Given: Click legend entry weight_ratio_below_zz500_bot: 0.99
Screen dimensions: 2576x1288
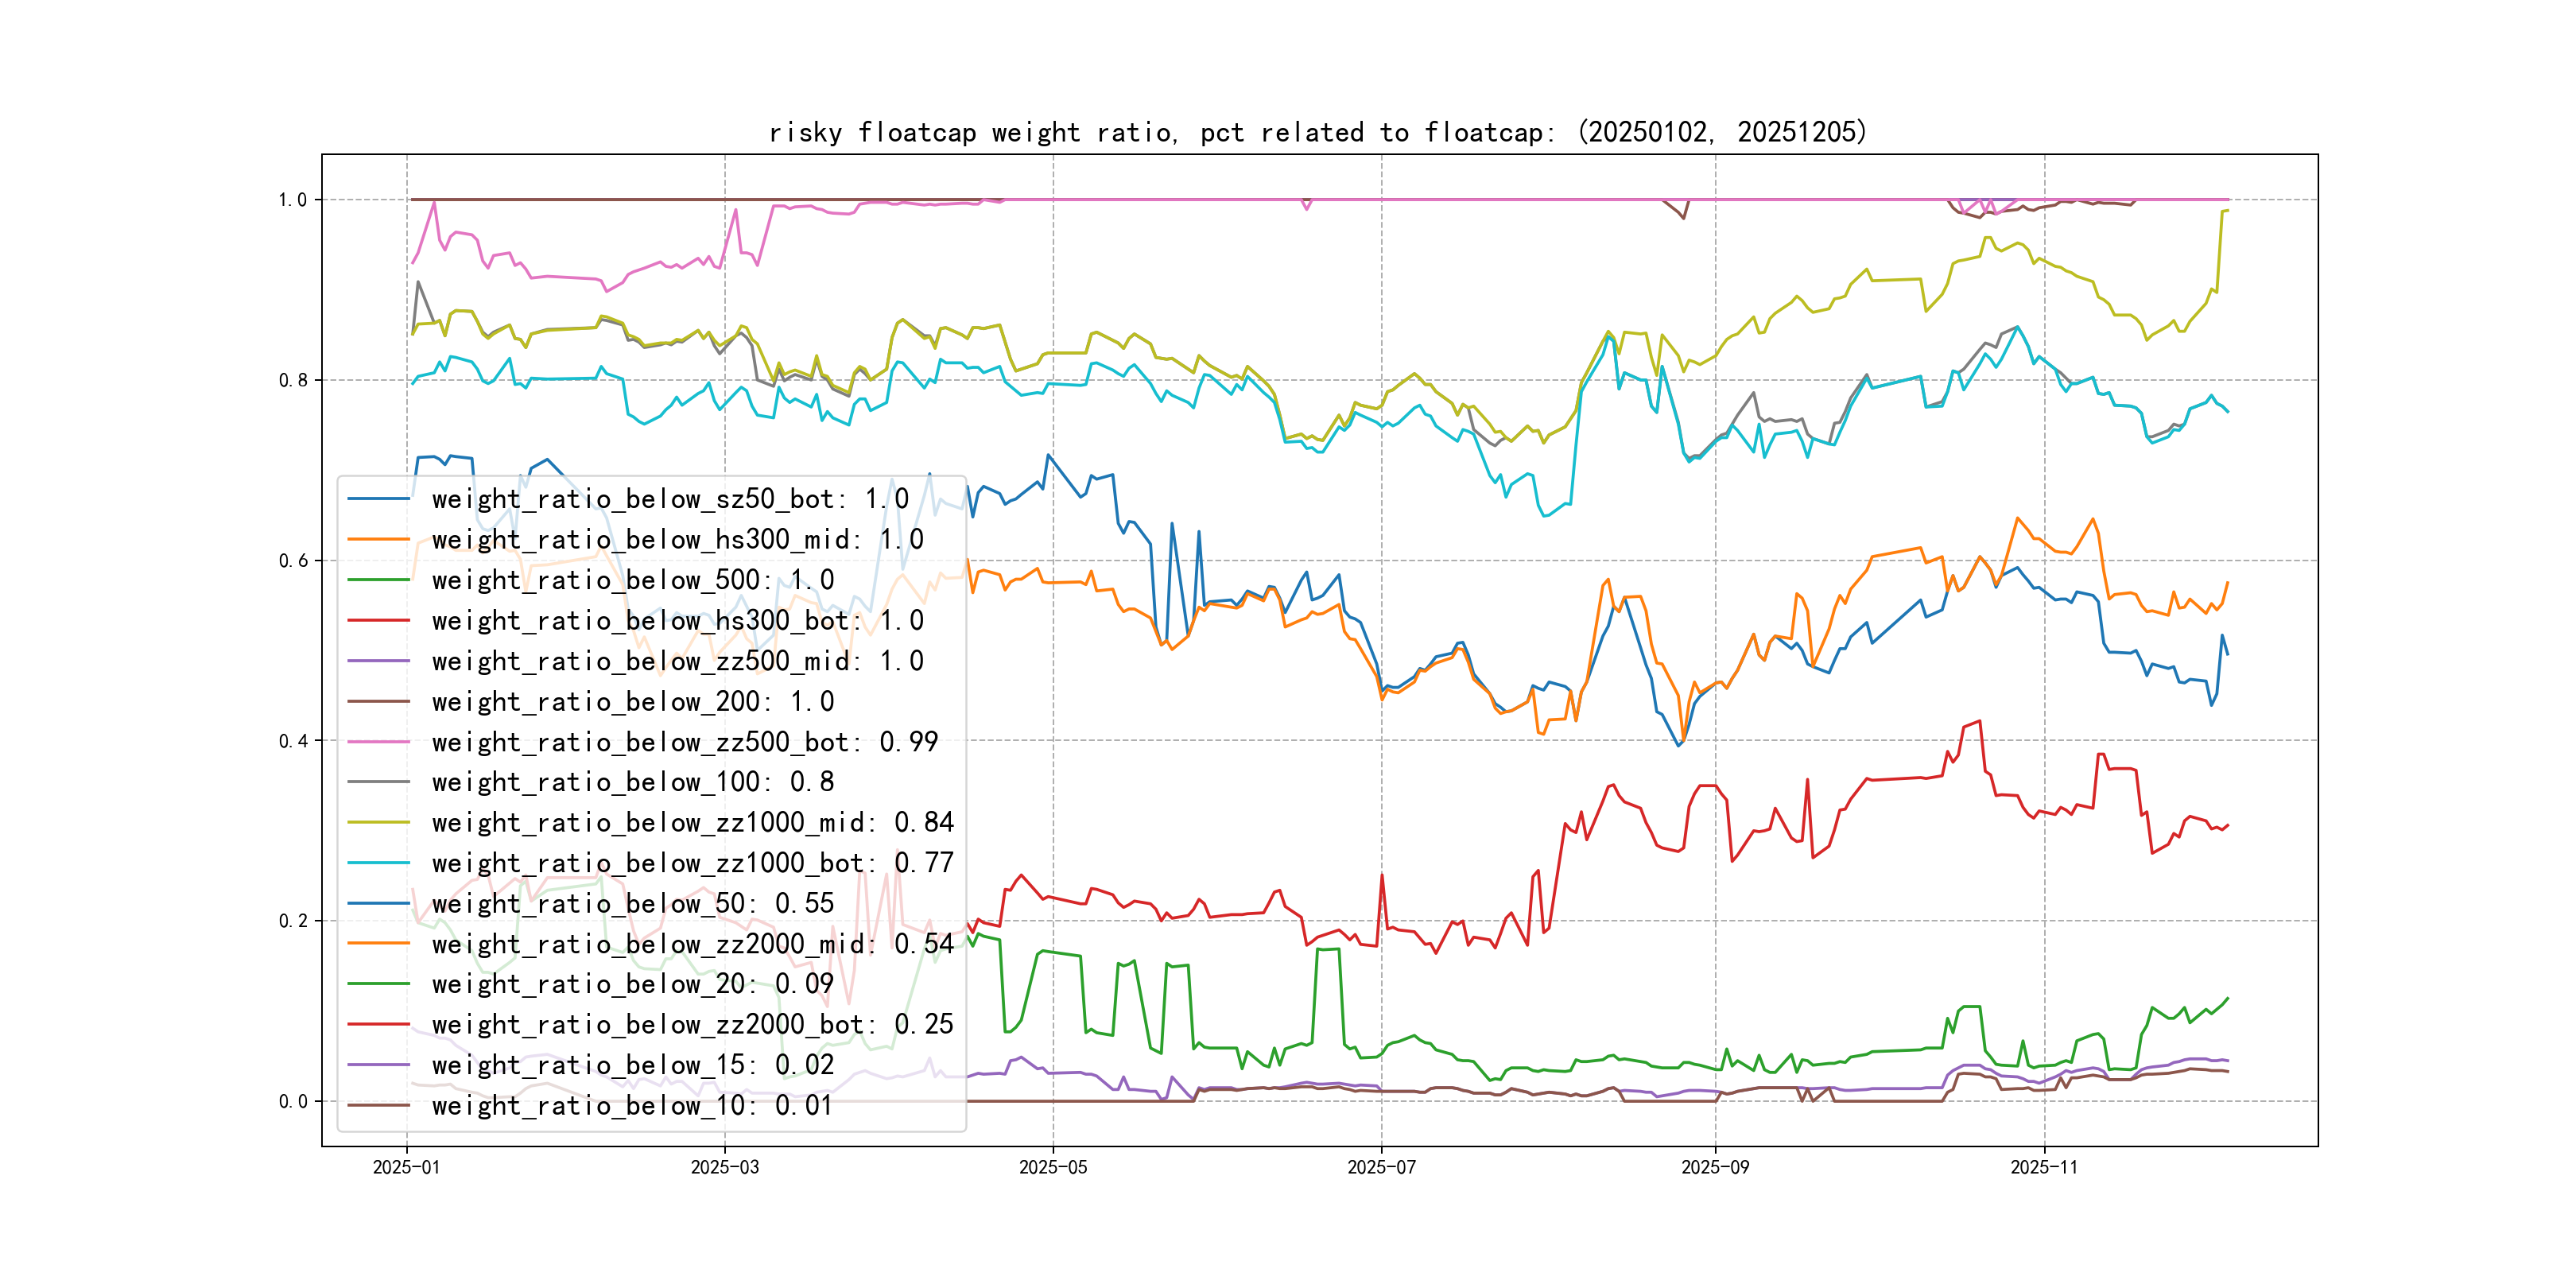Looking at the screenshot, I should (684, 742).
